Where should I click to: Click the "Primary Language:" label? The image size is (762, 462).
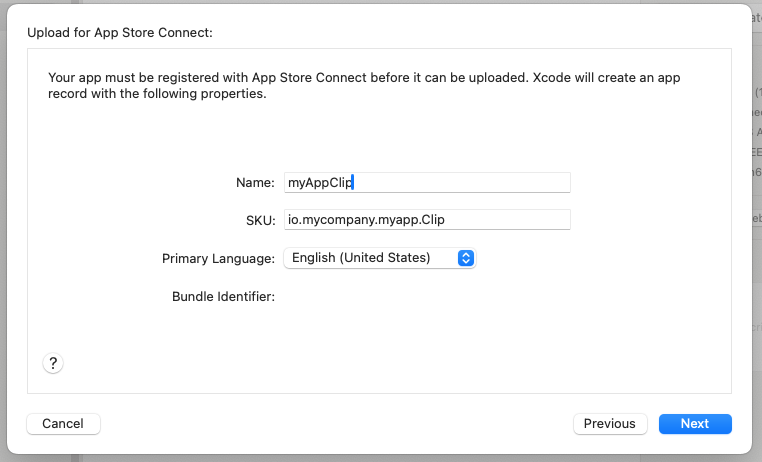[x=218, y=258]
